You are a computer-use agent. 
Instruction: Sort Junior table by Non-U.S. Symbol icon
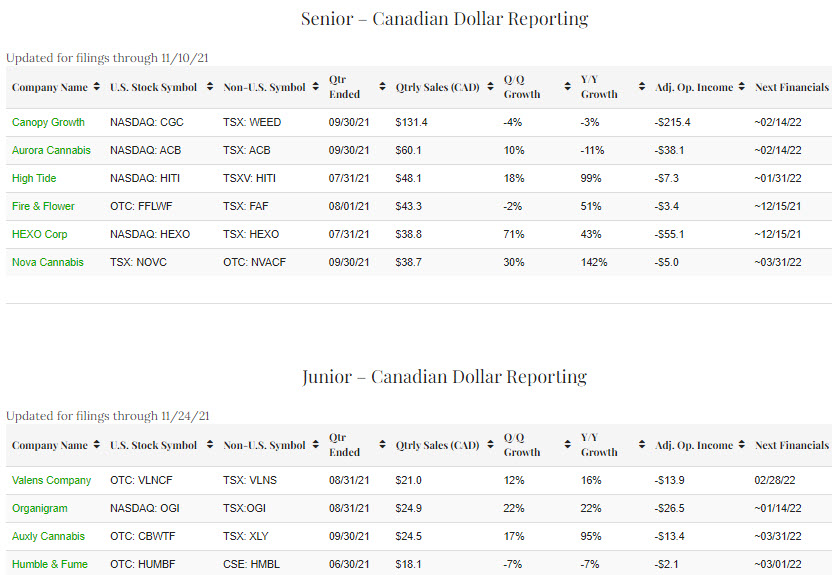pyautogui.click(x=314, y=445)
